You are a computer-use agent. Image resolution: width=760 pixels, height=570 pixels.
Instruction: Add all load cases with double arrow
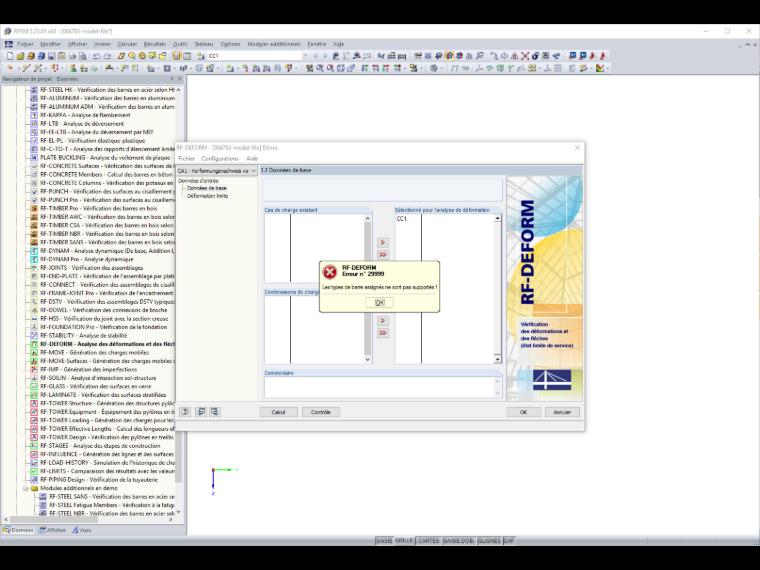coord(382,254)
